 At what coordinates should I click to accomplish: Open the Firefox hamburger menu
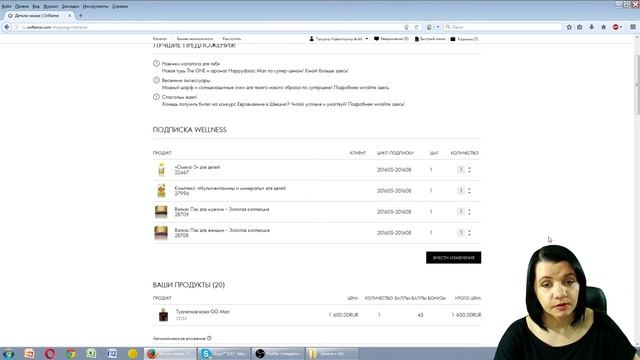tap(633, 27)
